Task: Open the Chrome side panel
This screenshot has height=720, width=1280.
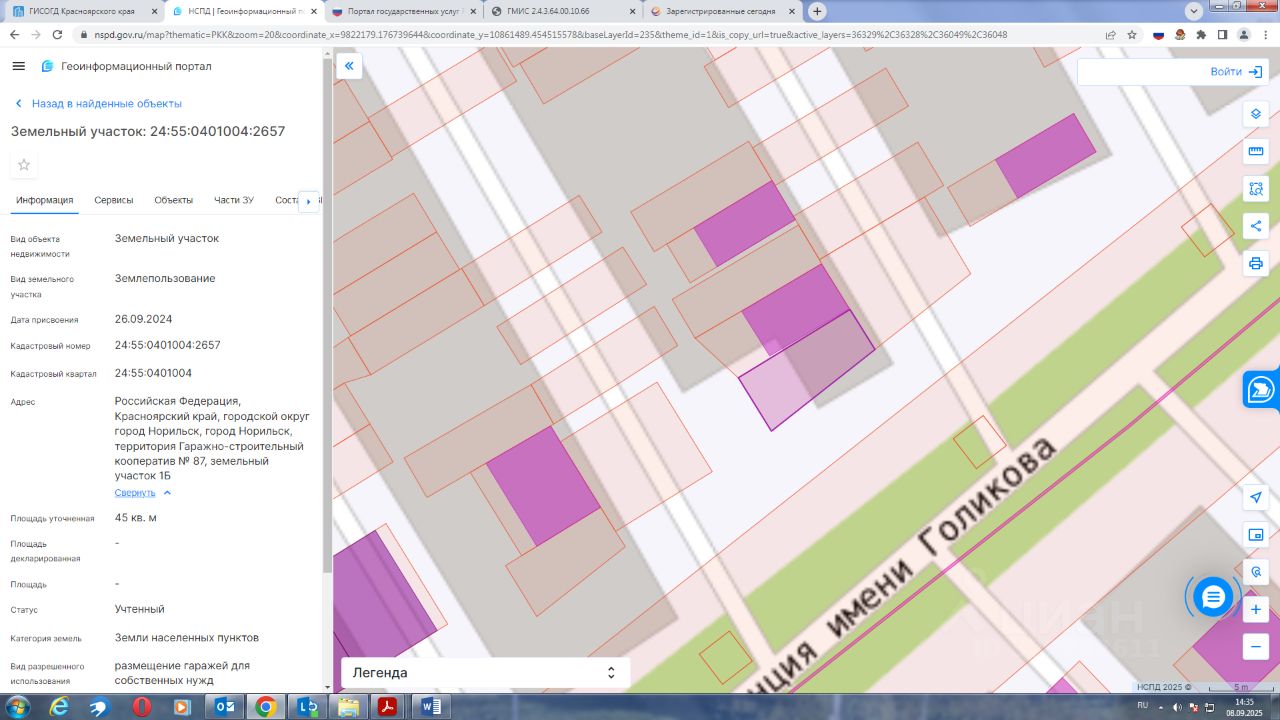Action: click(x=1222, y=34)
